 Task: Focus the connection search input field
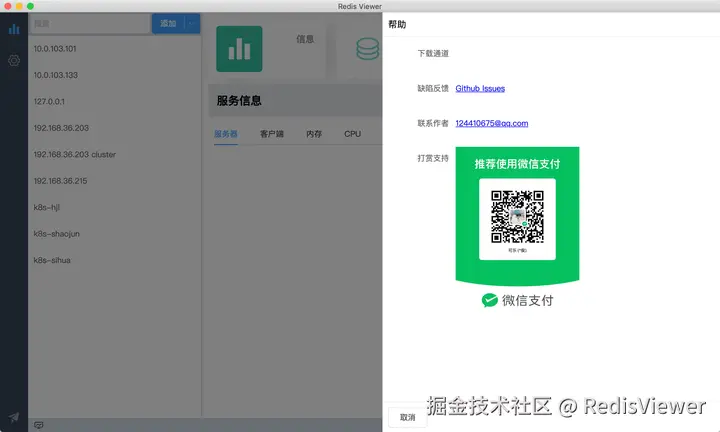pos(90,23)
